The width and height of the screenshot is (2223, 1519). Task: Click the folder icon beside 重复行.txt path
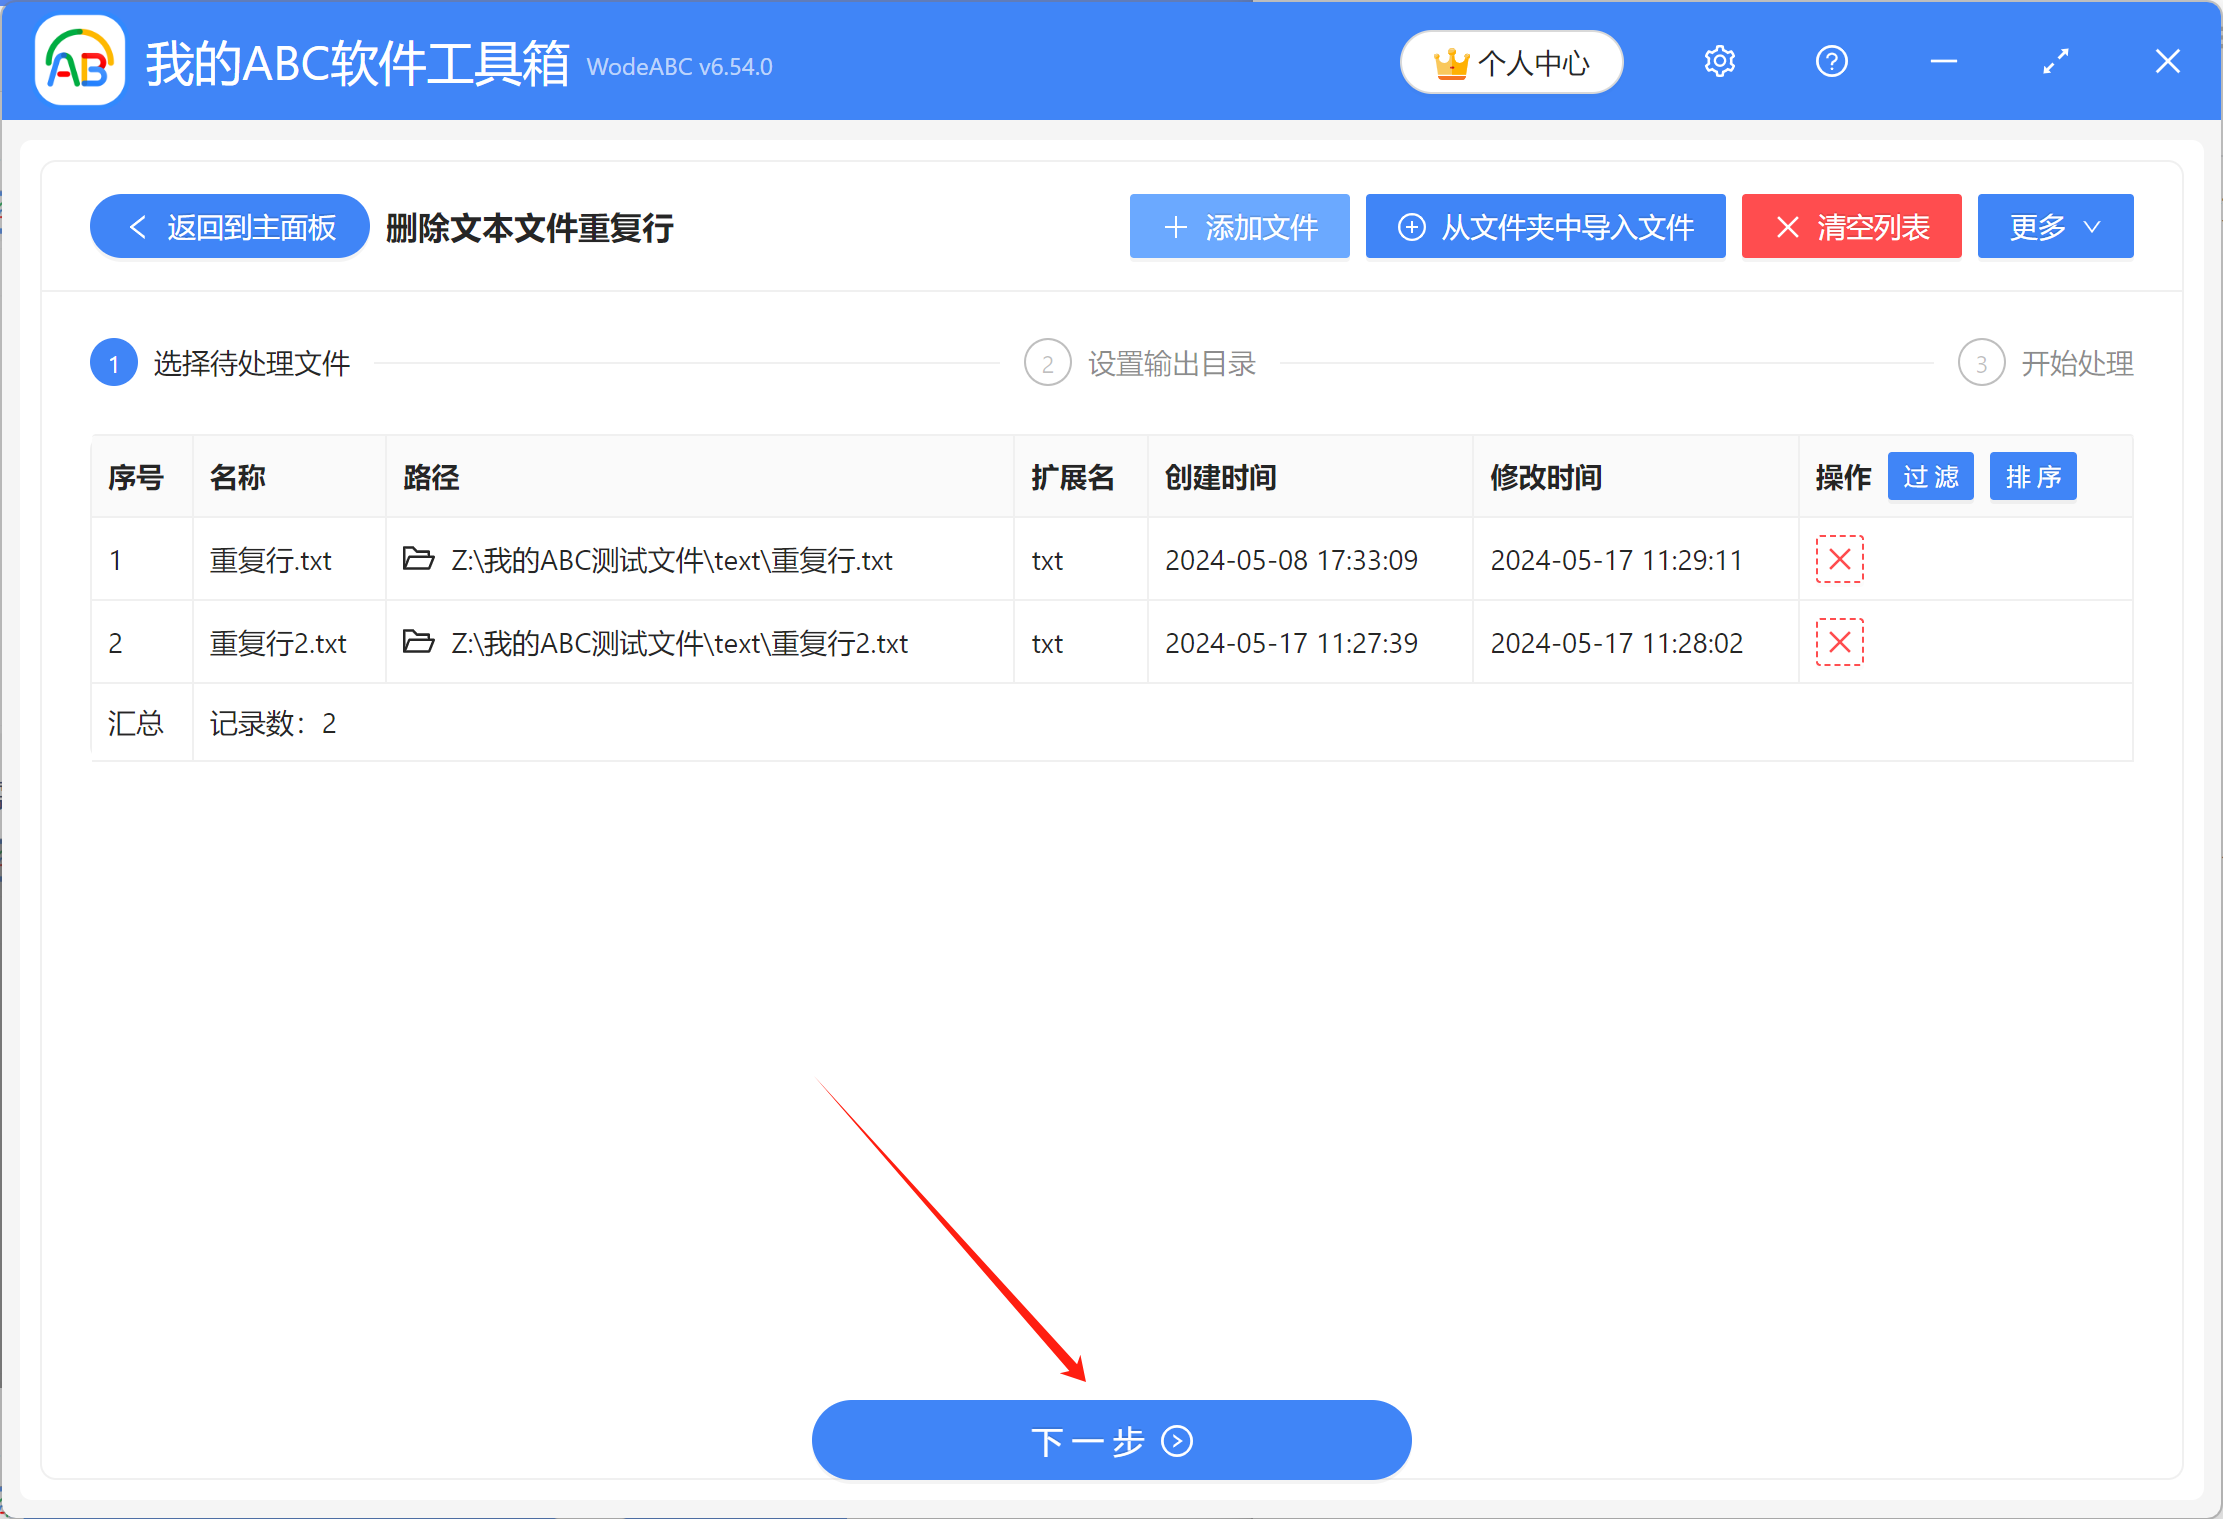[x=419, y=560]
